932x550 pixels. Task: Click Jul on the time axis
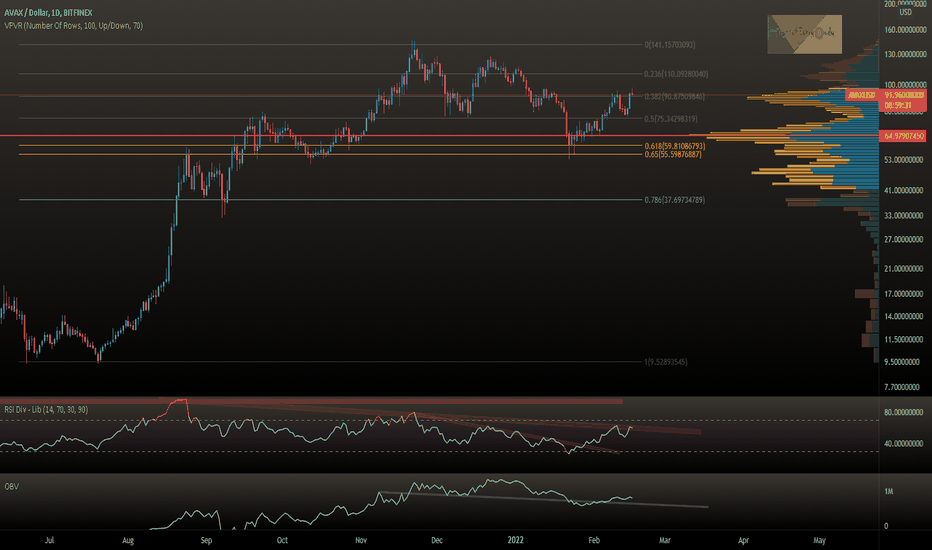point(49,540)
